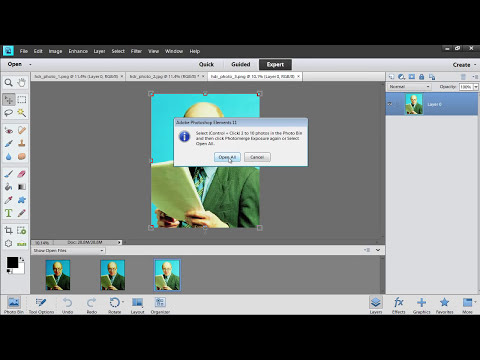This screenshot has height=360, width=480.
Task: Toggle the Effects panel
Action: coord(399,305)
